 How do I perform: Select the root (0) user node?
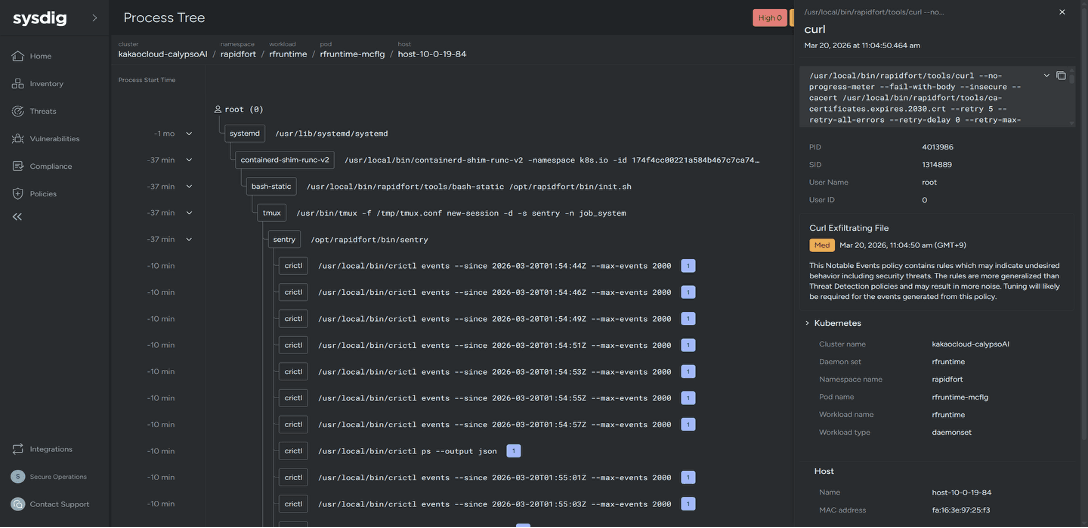tap(239, 110)
